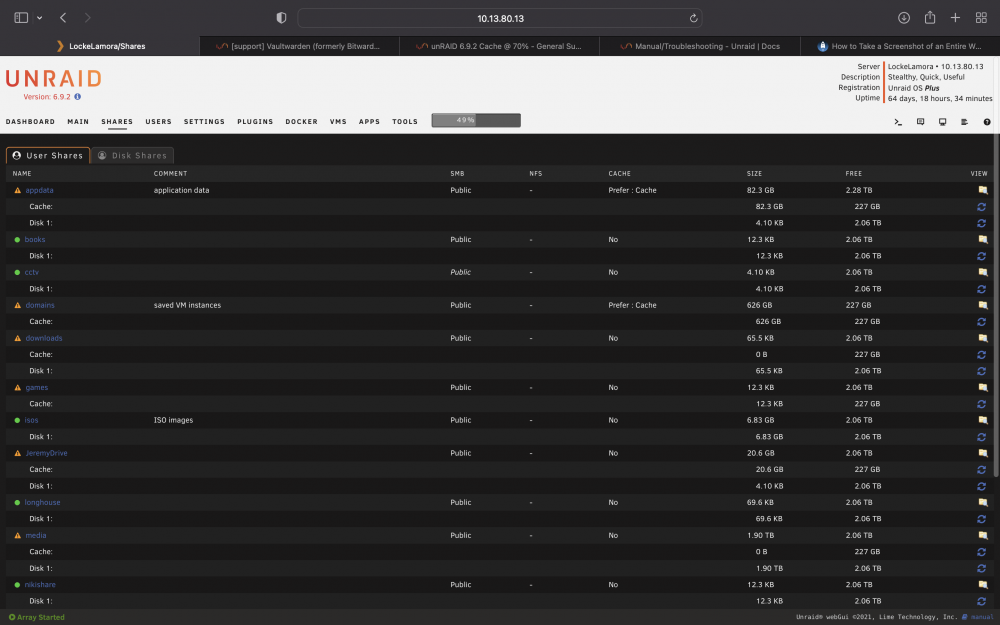
Task: Click the version info icon beside 6.9.2
Action: click(x=78, y=97)
